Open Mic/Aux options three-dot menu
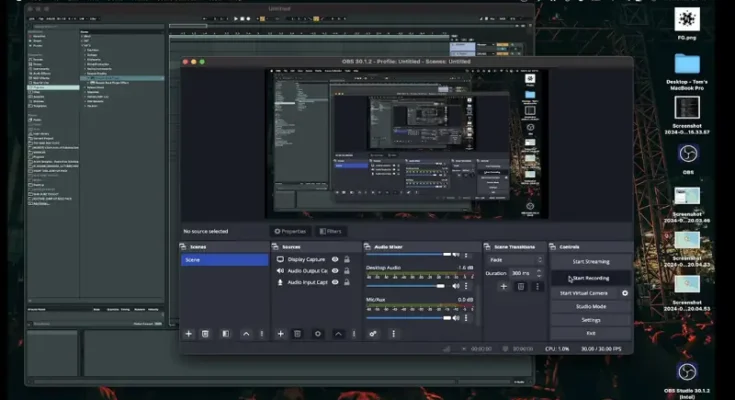The image size is (735, 400). point(468,317)
